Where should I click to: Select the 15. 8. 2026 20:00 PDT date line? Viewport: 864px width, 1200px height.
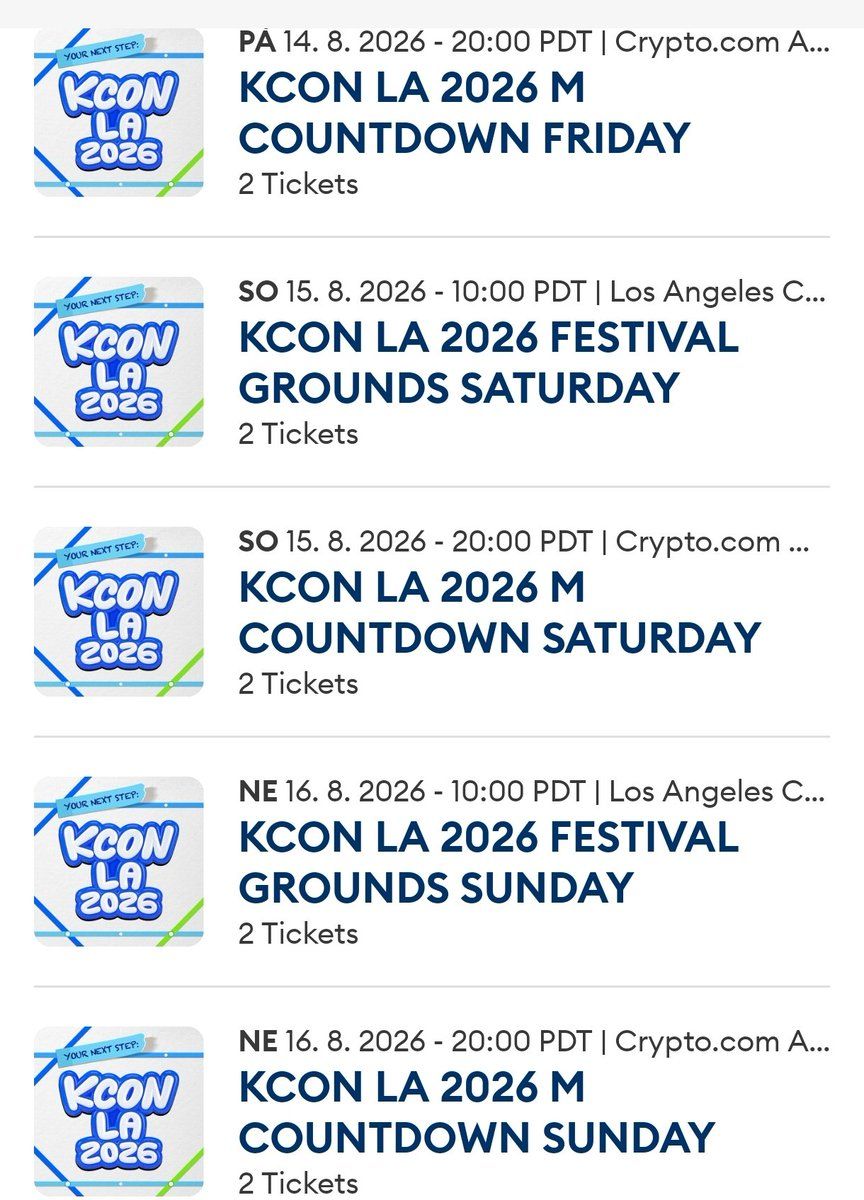pos(523,542)
